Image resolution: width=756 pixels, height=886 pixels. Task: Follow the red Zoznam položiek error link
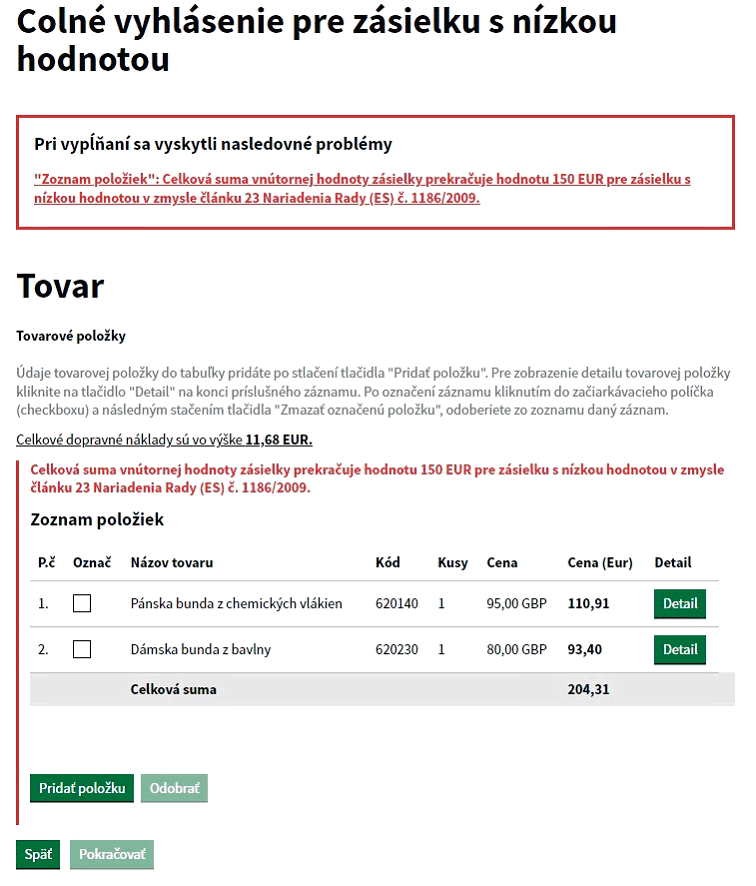pos(362,189)
